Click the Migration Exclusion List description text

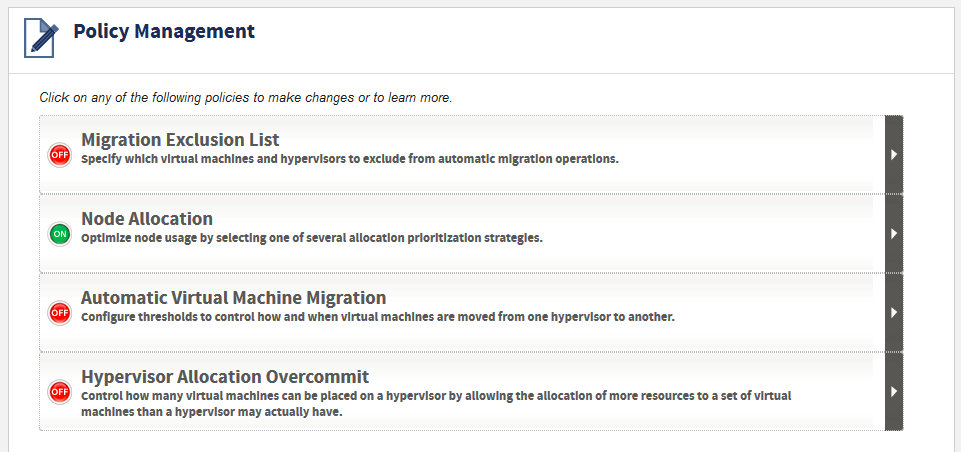(350, 159)
